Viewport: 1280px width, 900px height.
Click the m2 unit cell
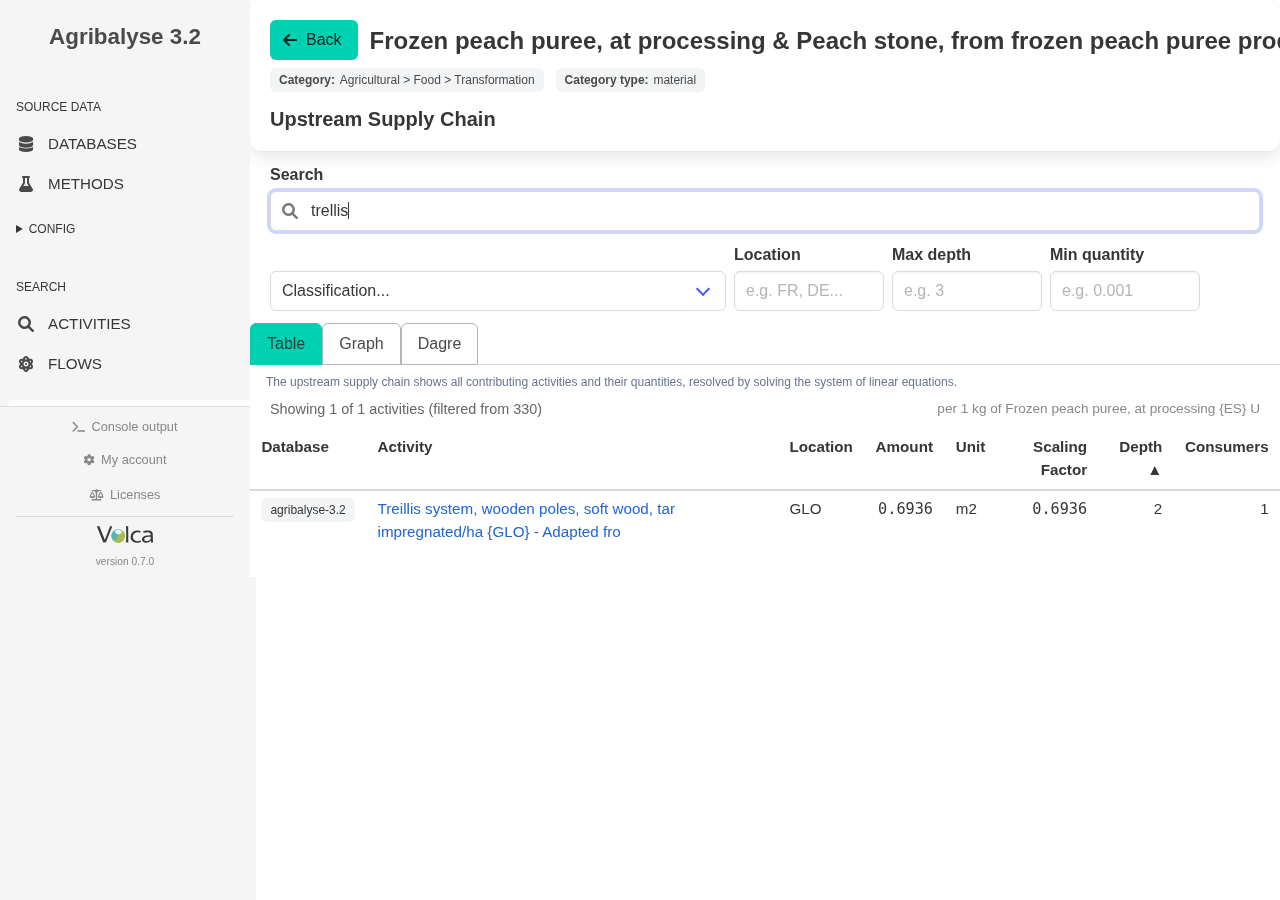[966, 509]
